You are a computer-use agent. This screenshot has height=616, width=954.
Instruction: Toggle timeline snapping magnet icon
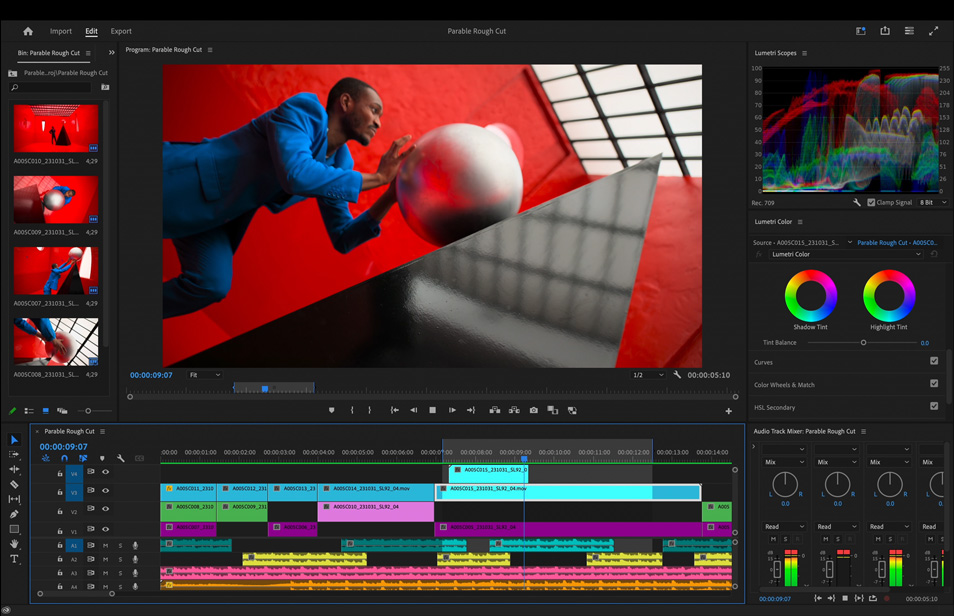(x=64, y=459)
